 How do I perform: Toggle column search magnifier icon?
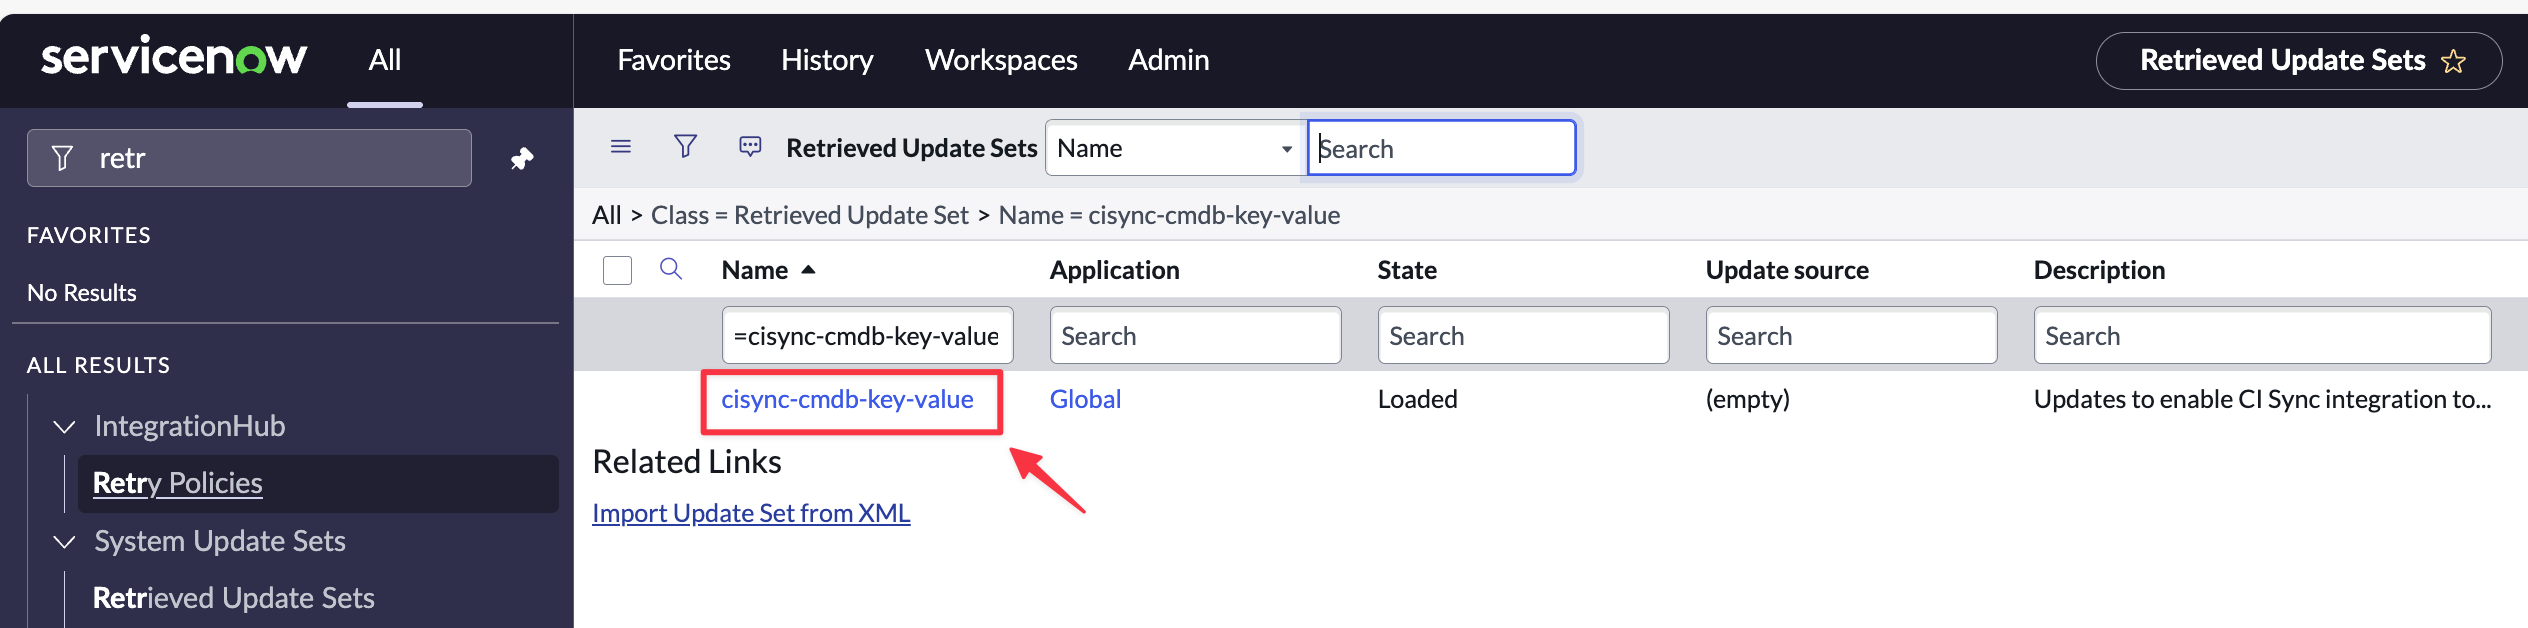pyautogui.click(x=671, y=269)
